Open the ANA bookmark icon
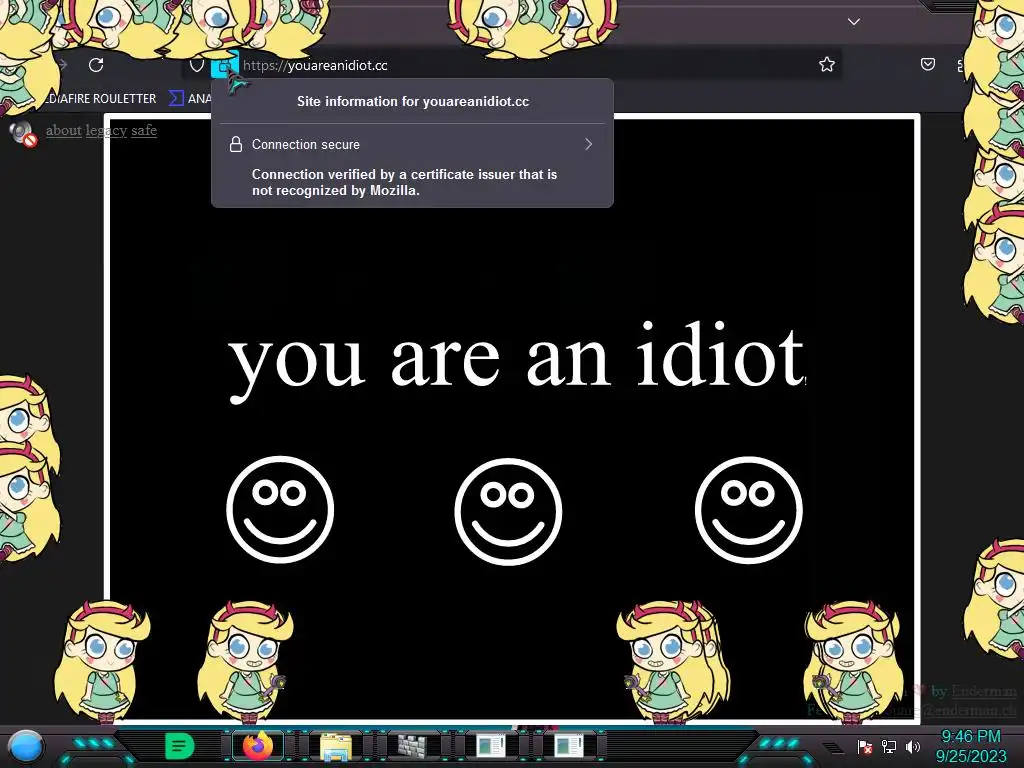The height and width of the screenshot is (768, 1024). pyautogui.click(x=176, y=99)
